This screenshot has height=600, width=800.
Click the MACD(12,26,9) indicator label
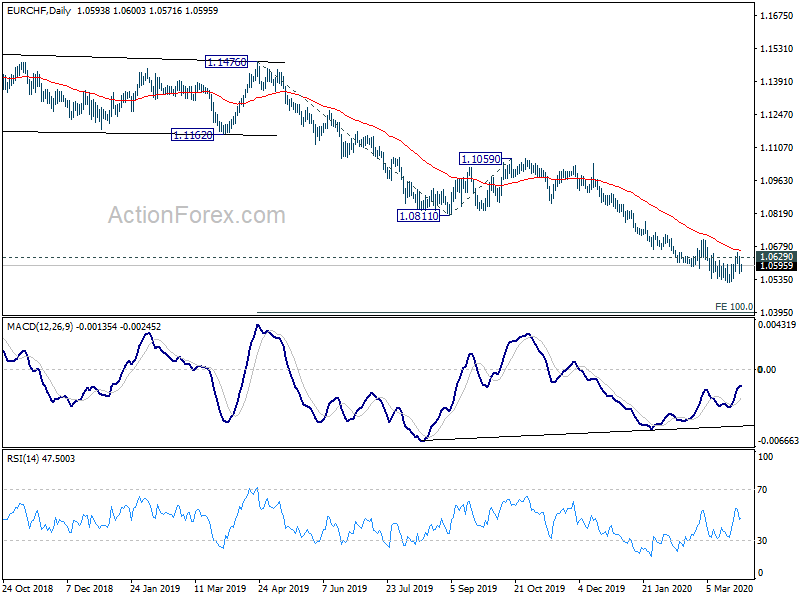pyautogui.click(x=40, y=327)
